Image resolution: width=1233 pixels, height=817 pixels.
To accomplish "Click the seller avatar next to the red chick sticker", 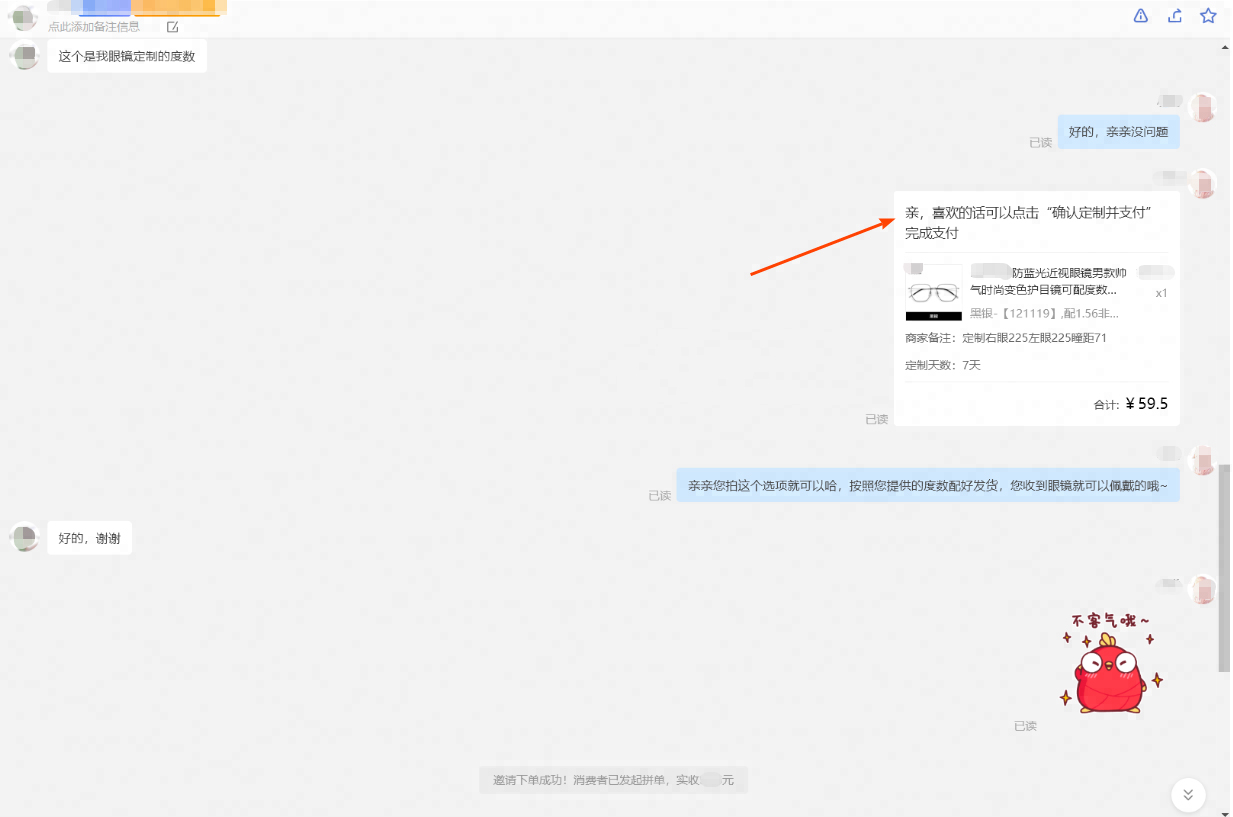I will pos(1203,590).
